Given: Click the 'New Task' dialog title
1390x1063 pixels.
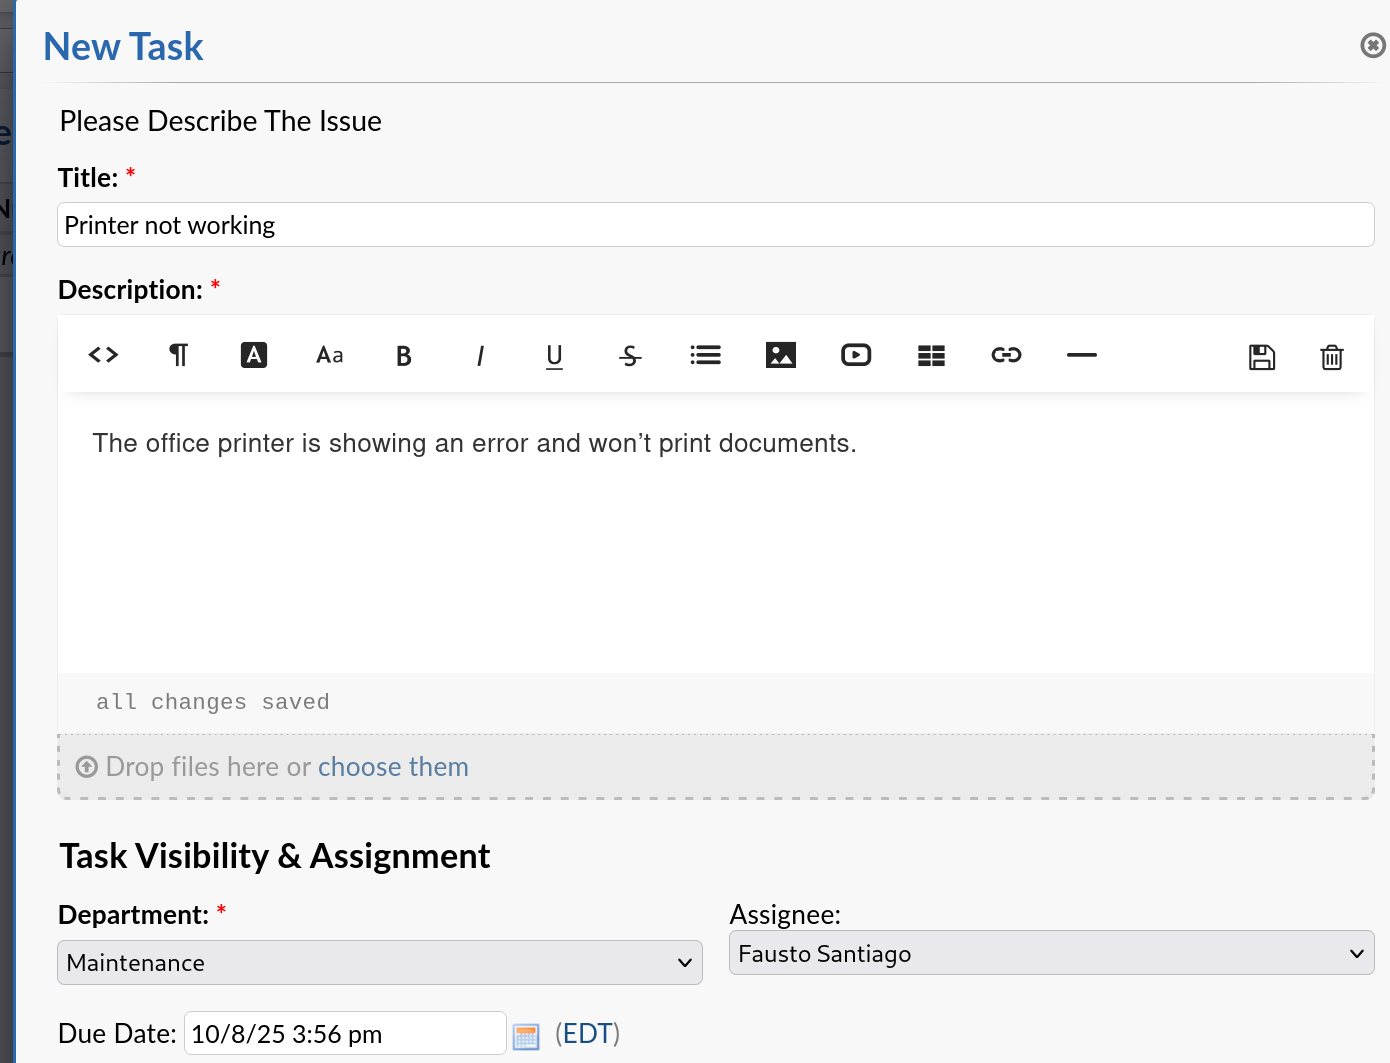Looking at the screenshot, I should (124, 47).
